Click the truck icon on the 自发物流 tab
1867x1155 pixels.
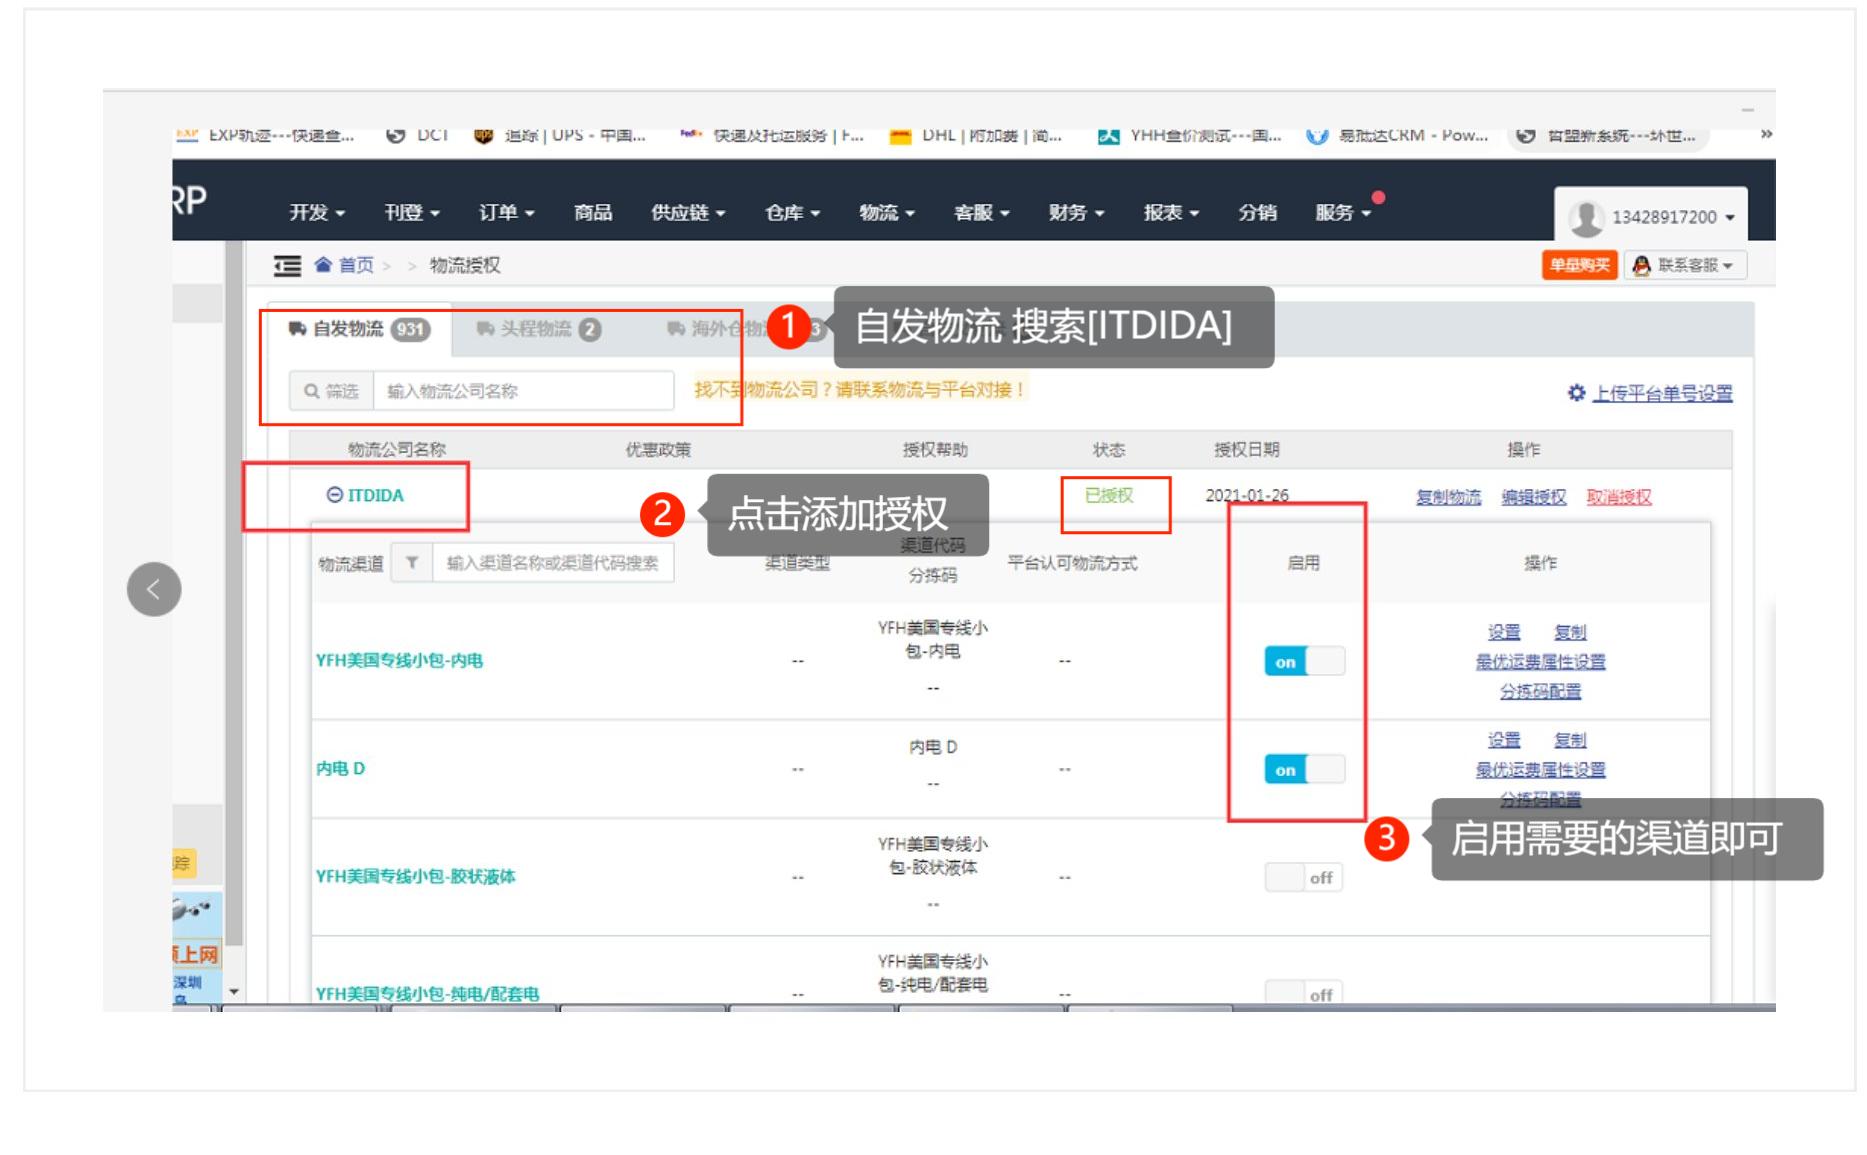coord(298,329)
